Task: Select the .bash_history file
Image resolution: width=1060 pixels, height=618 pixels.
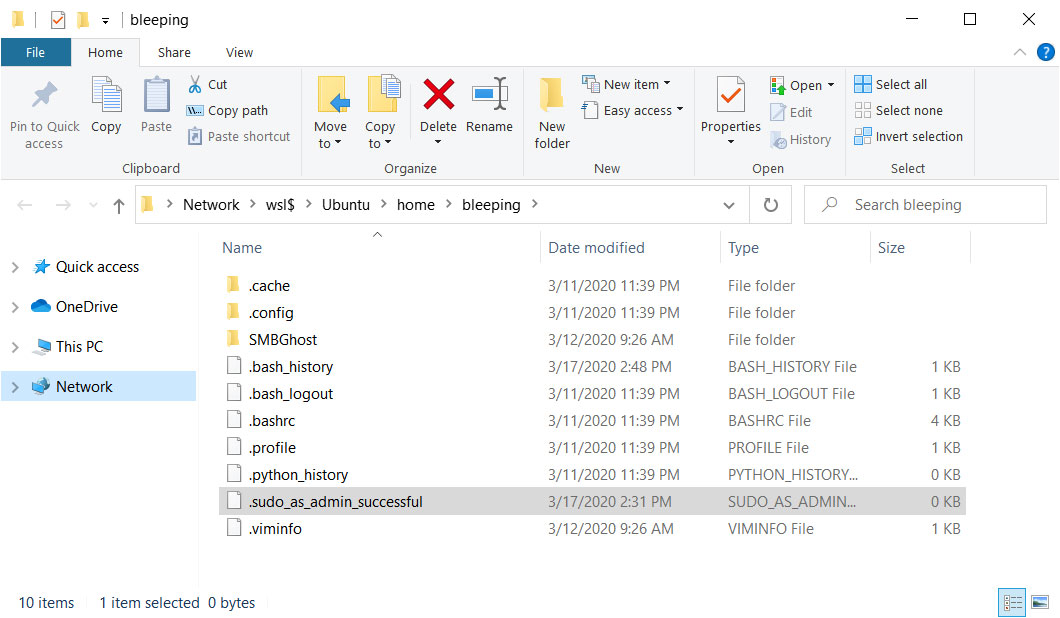Action: click(x=592, y=367)
